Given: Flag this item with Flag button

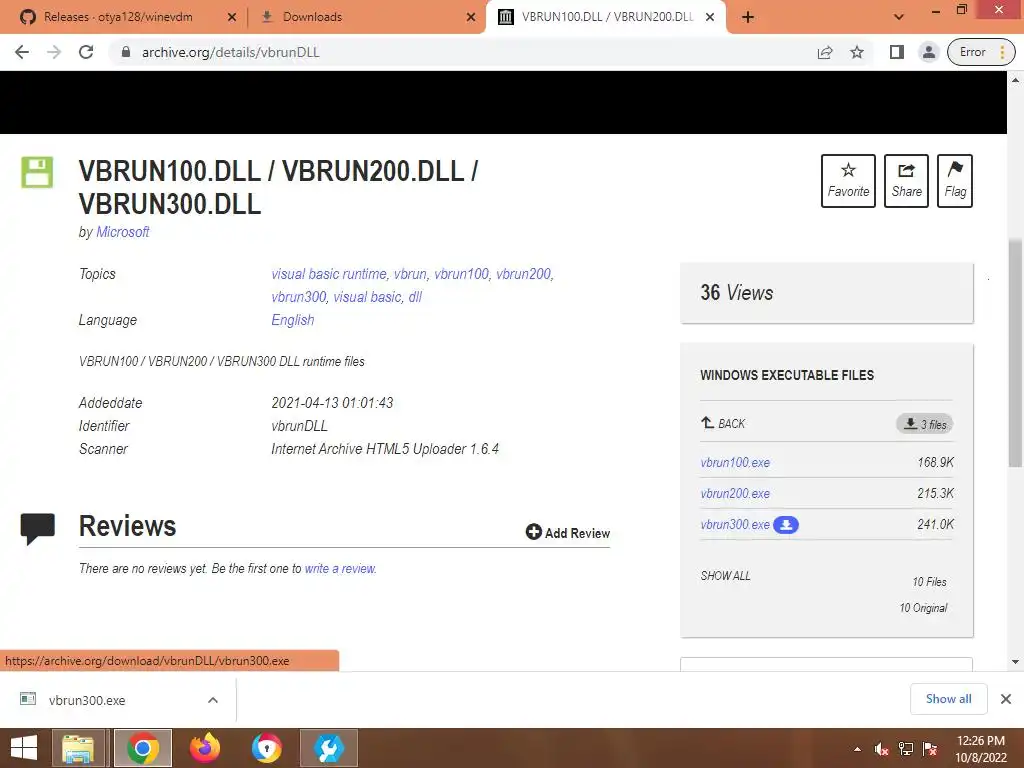Looking at the screenshot, I should (955, 181).
